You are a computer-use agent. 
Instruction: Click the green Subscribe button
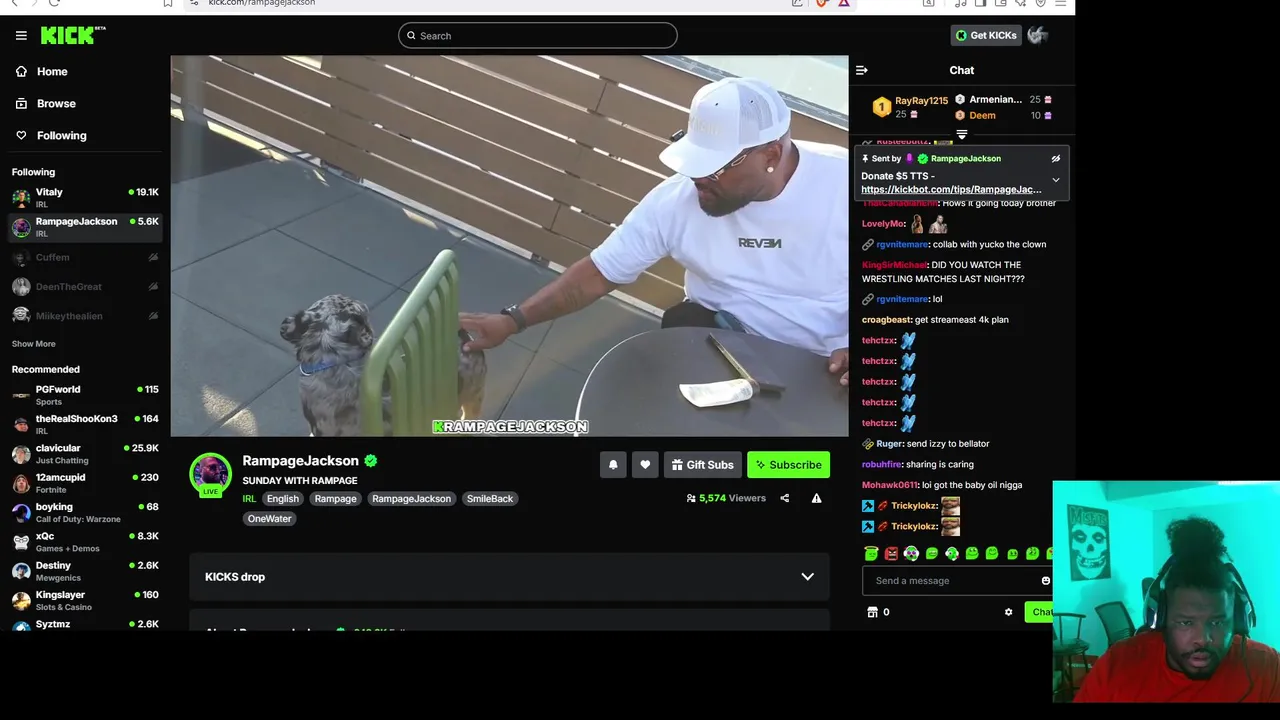pos(788,464)
